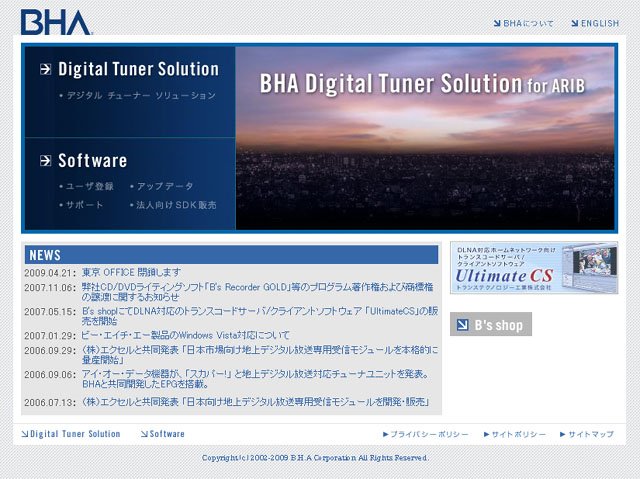Click the arrow icon beside Software heading
640x479 pixels.
pos(46,160)
